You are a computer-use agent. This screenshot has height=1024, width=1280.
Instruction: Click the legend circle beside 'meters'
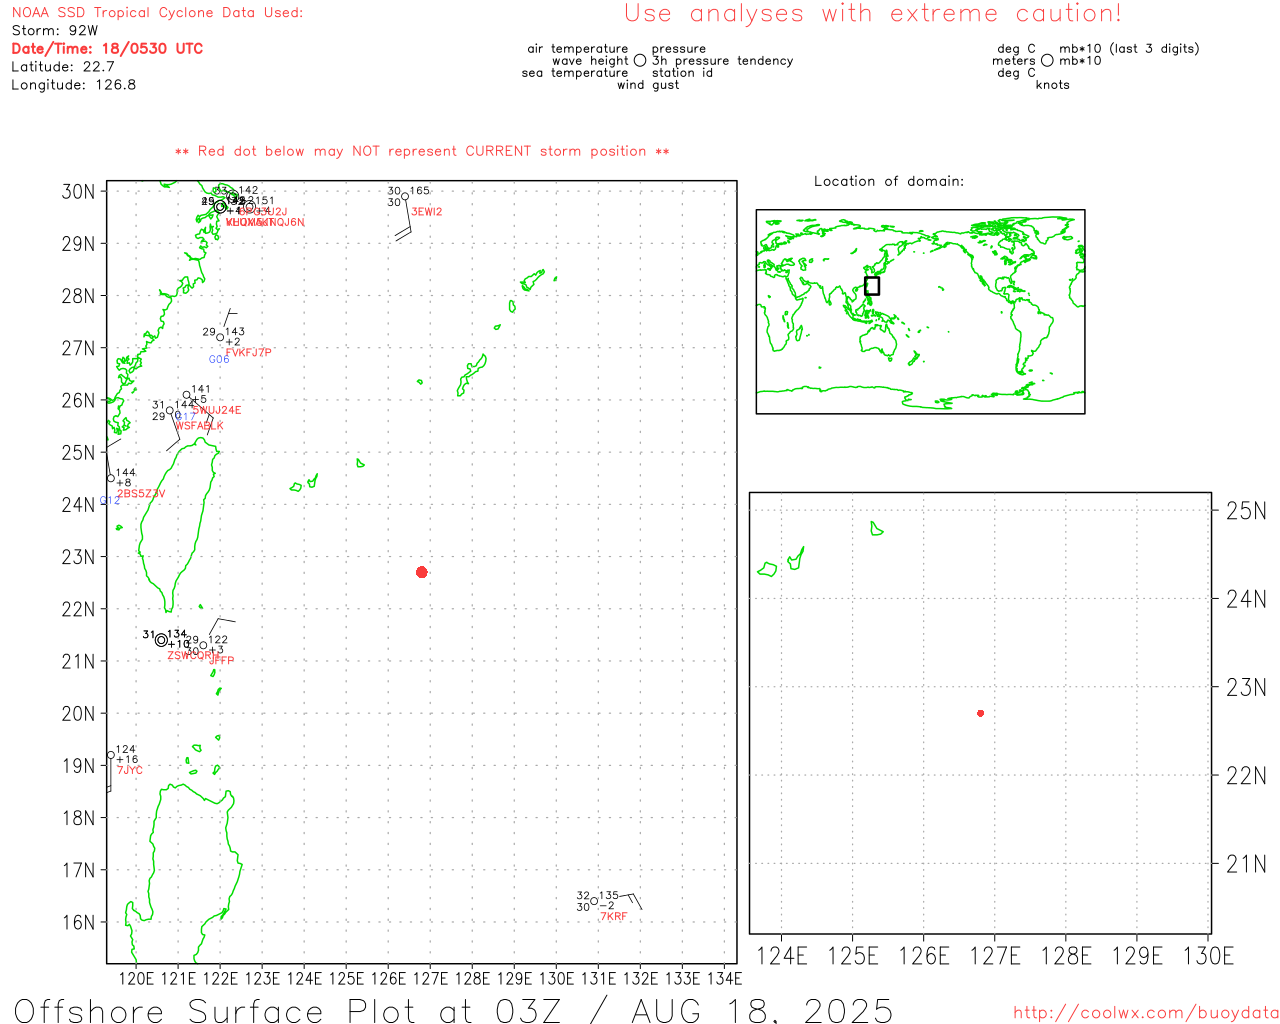click(x=1047, y=60)
